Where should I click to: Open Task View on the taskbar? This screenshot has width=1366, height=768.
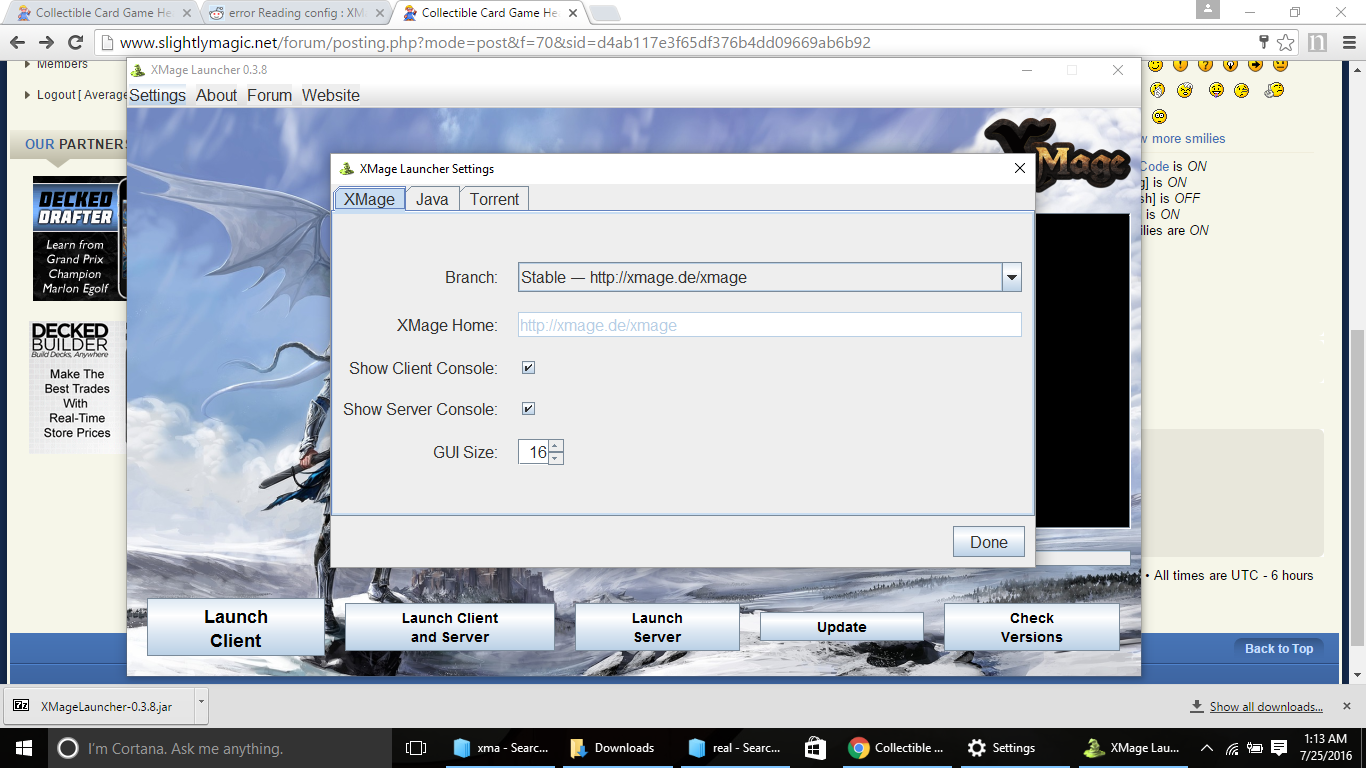tap(416, 748)
